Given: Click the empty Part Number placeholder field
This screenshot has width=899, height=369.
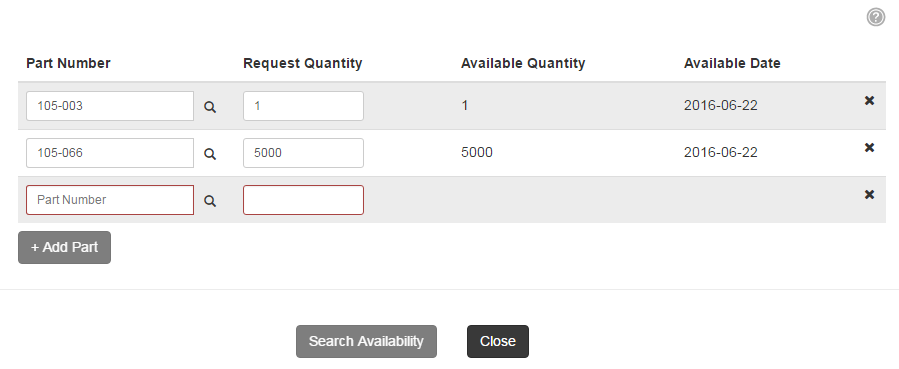Looking at the screenshot, I should tap(110, 200).
